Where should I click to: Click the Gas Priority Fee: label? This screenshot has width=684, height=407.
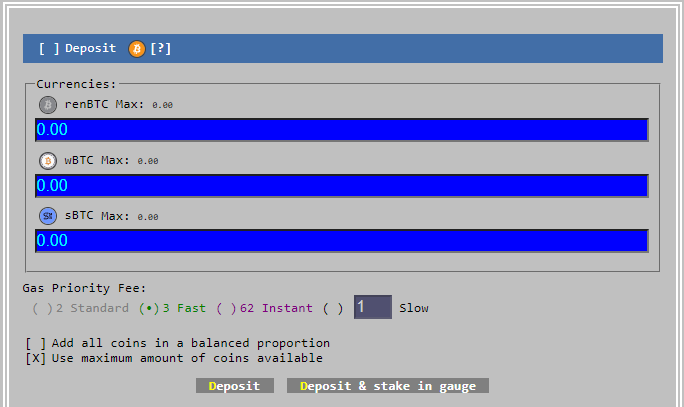[84, 288]
